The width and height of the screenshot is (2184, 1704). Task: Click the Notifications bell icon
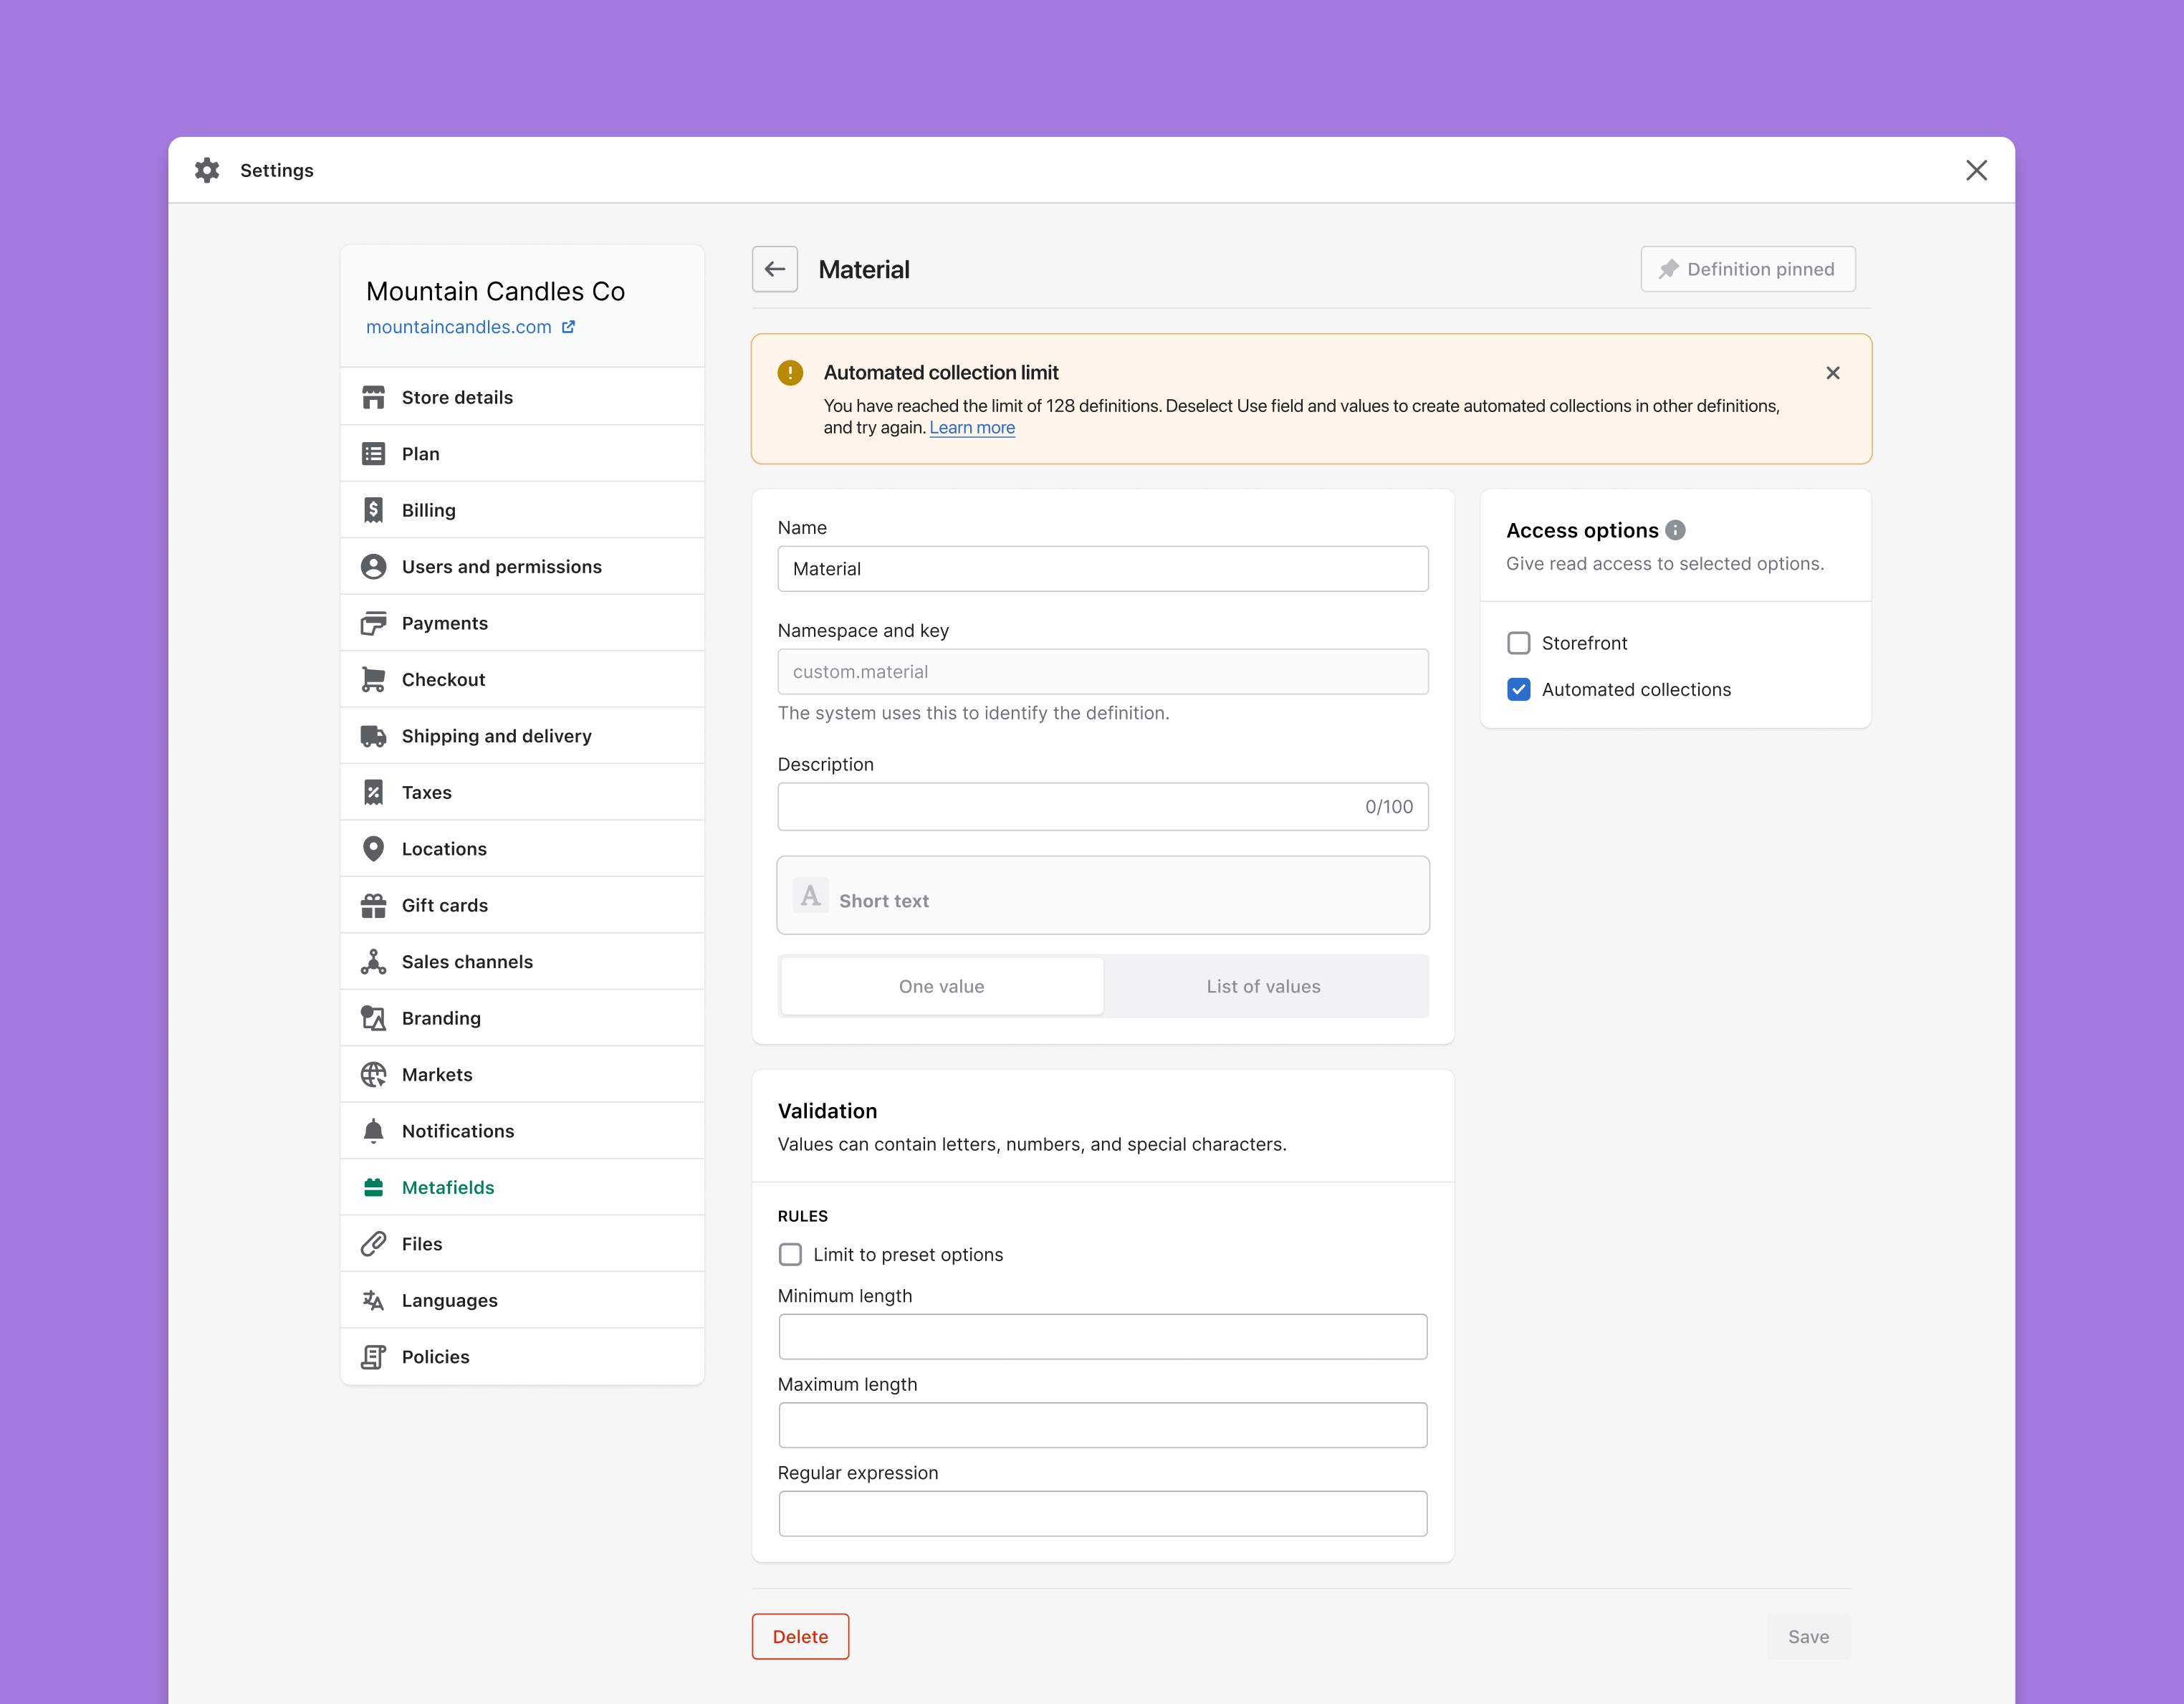(373, 1131)
